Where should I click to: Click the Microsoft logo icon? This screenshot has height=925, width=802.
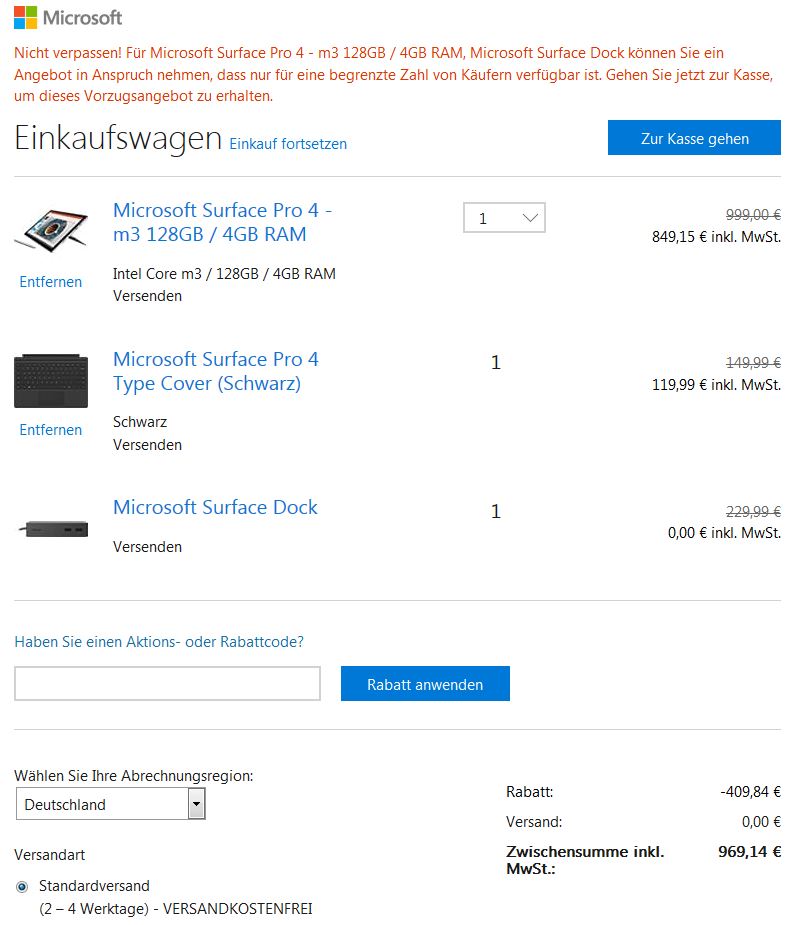[25, 18]
